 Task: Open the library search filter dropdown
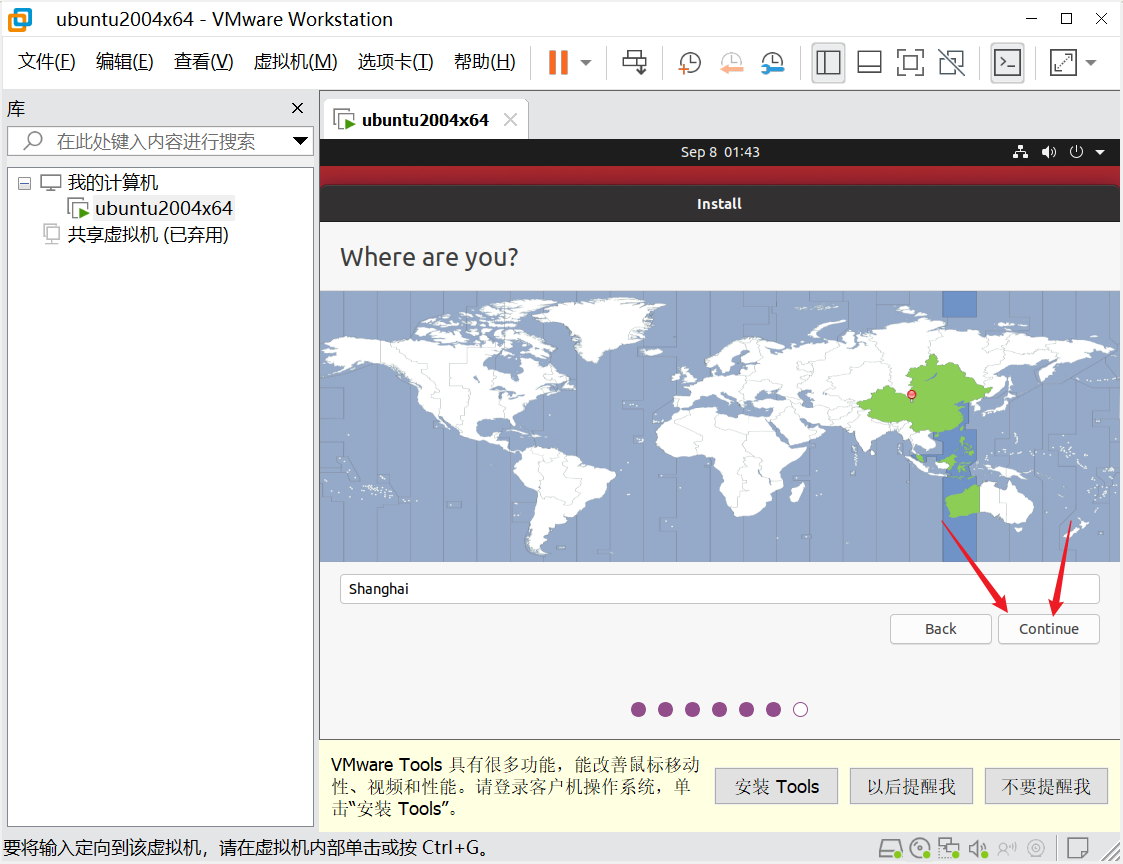[300, 141]
